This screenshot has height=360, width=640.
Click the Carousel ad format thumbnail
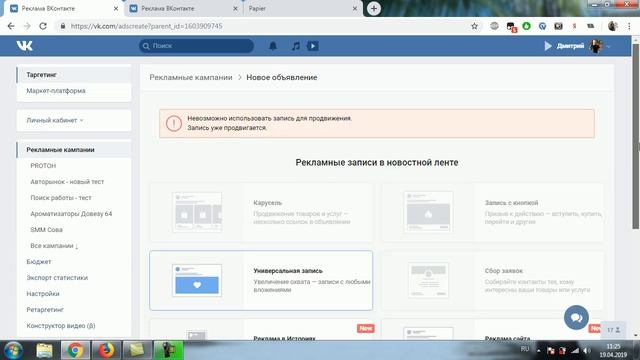pyautogui.click(x=197, y=212)
